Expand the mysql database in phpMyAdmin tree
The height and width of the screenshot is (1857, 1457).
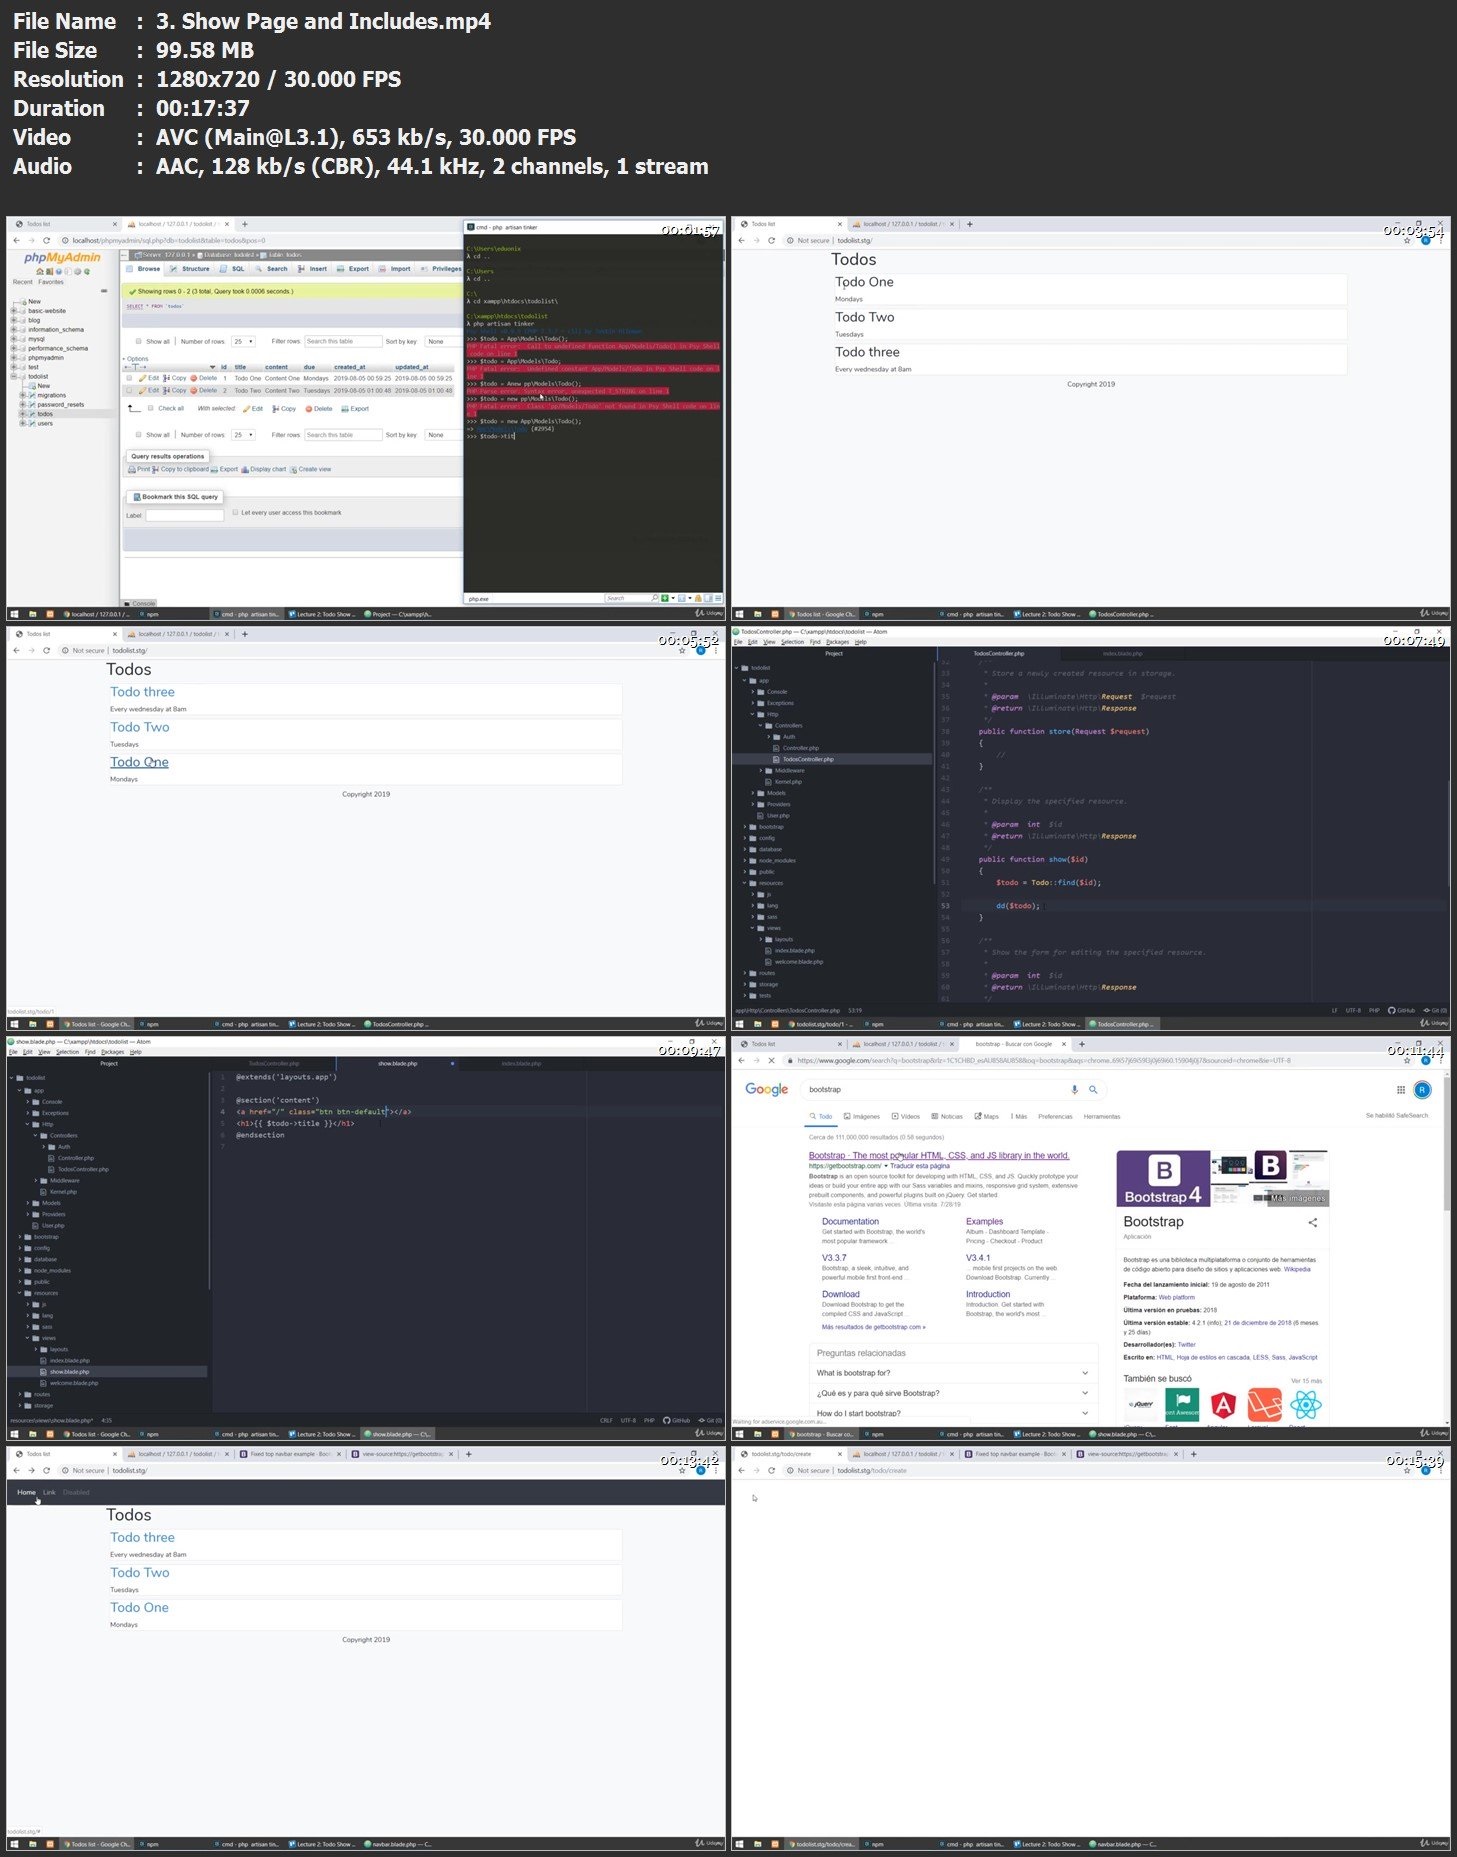[x=14, y=339]
